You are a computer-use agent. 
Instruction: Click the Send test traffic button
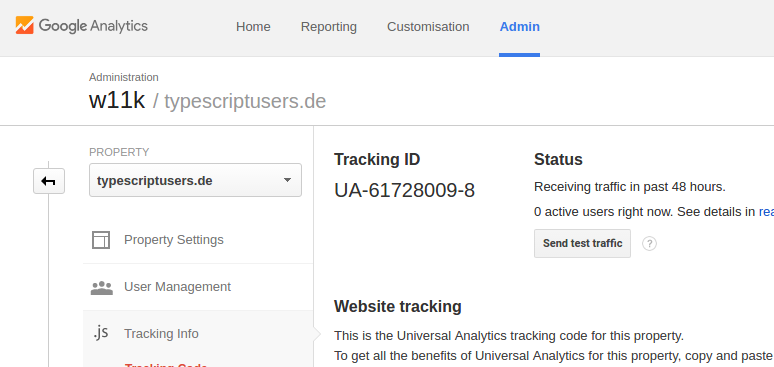(x=582, y=244)
